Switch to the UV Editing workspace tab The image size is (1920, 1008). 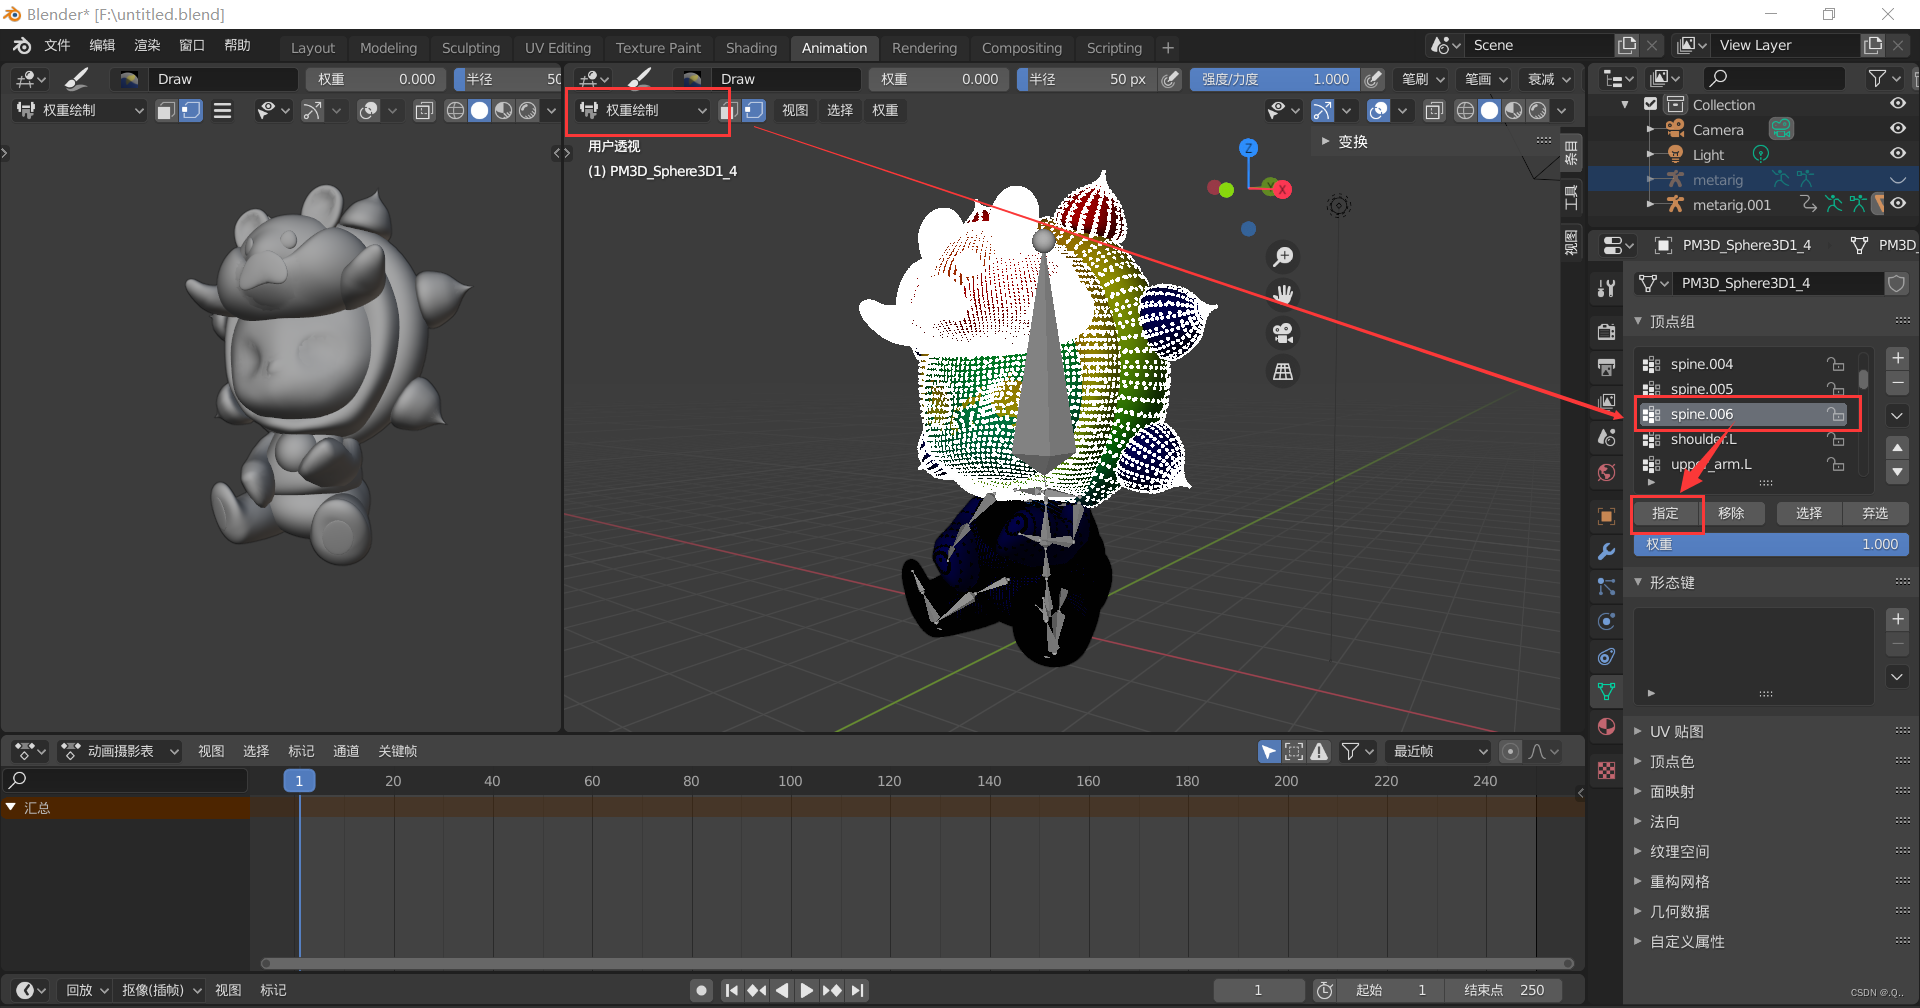click(558, 48)
